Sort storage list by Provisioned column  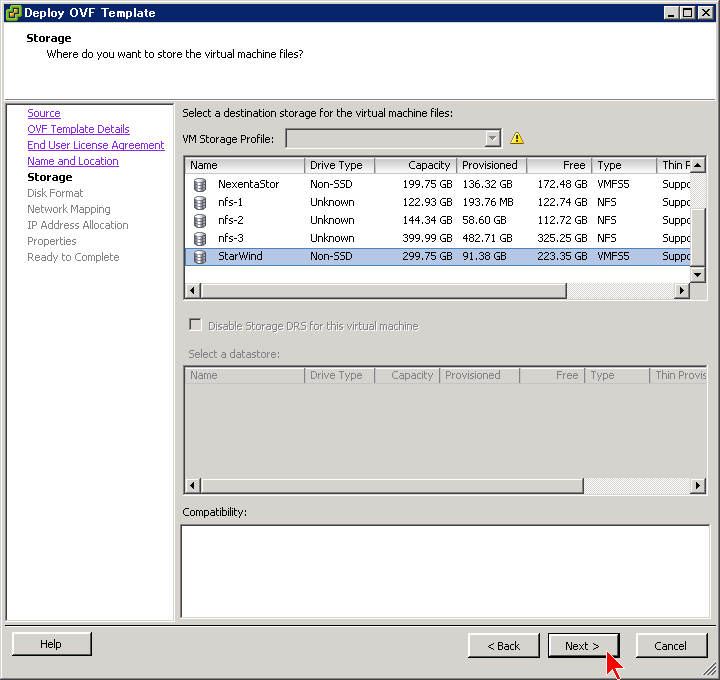[x=491, y=165]
